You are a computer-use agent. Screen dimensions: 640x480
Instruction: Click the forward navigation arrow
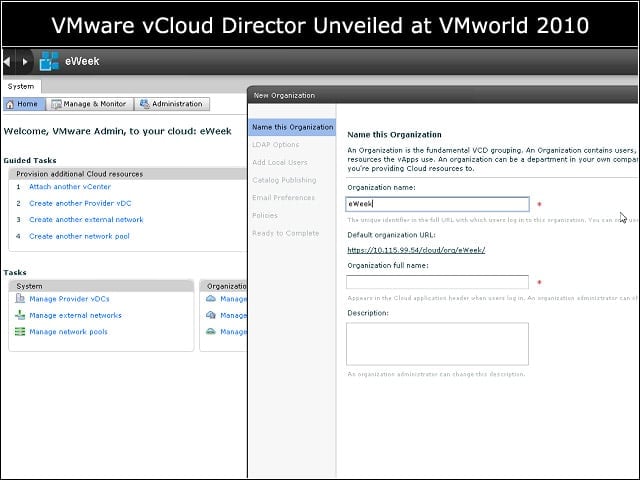point(25,62)
